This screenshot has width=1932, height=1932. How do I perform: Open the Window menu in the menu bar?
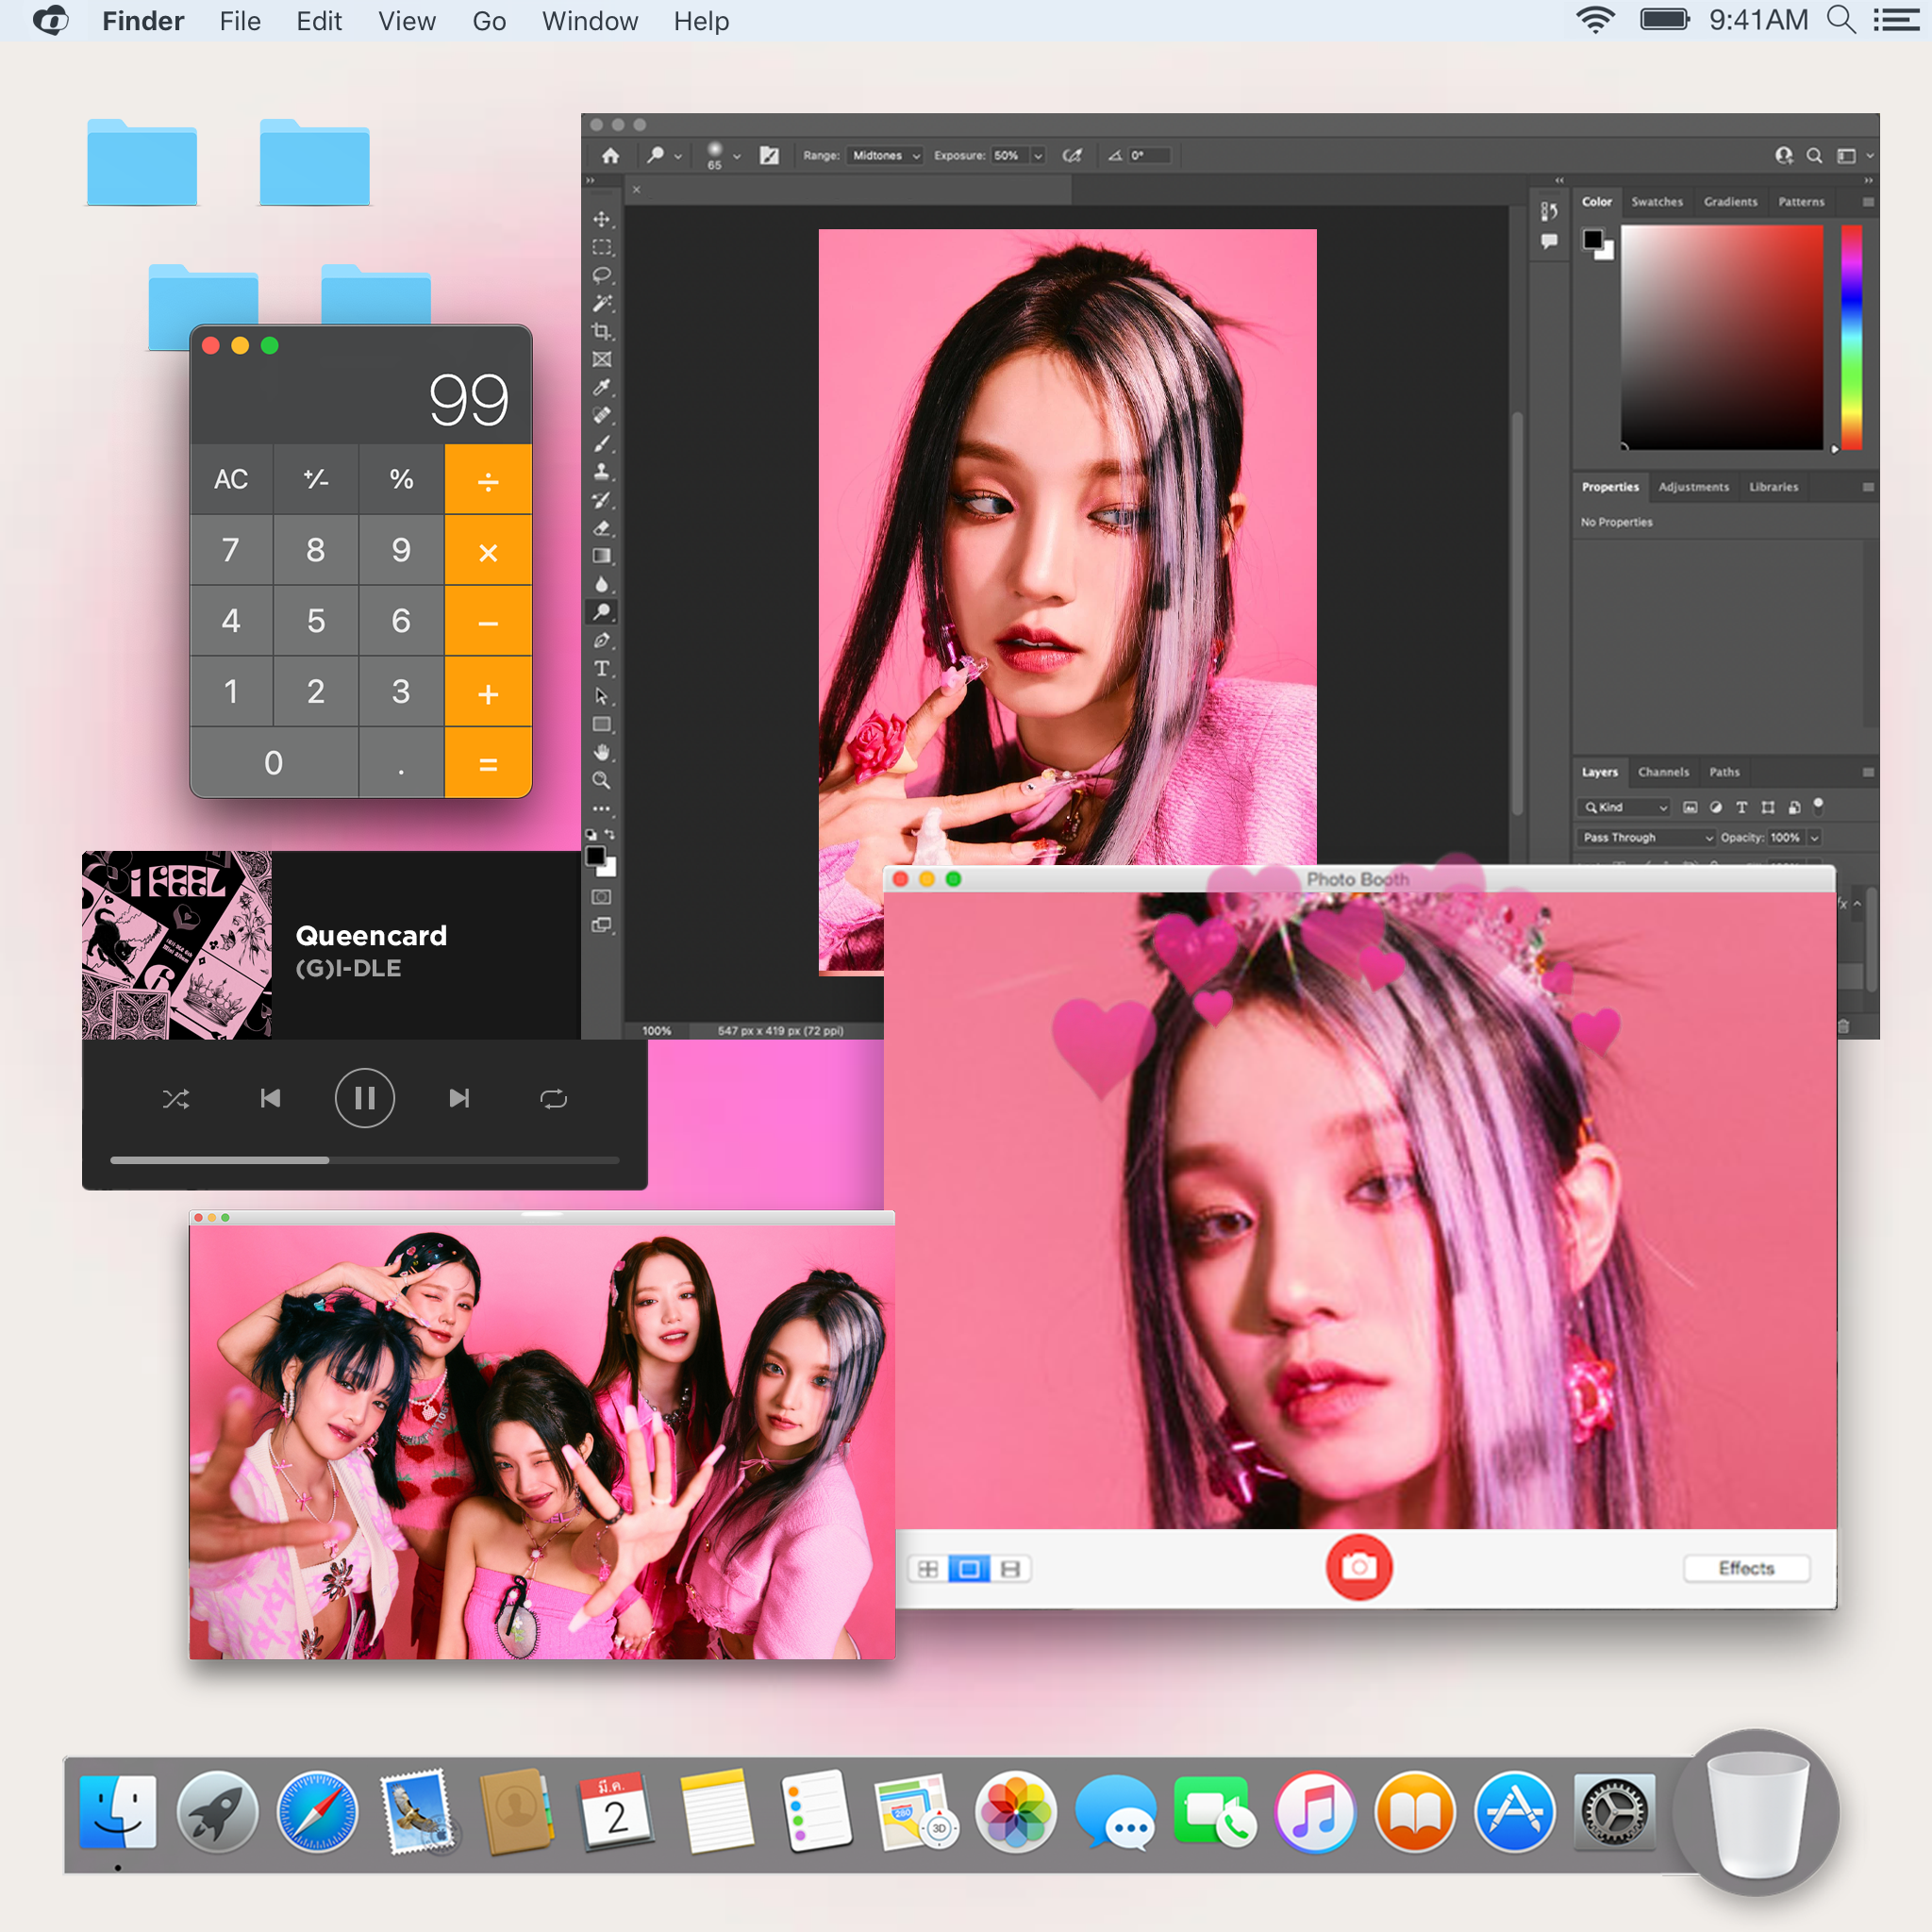(x=589, y=21)
